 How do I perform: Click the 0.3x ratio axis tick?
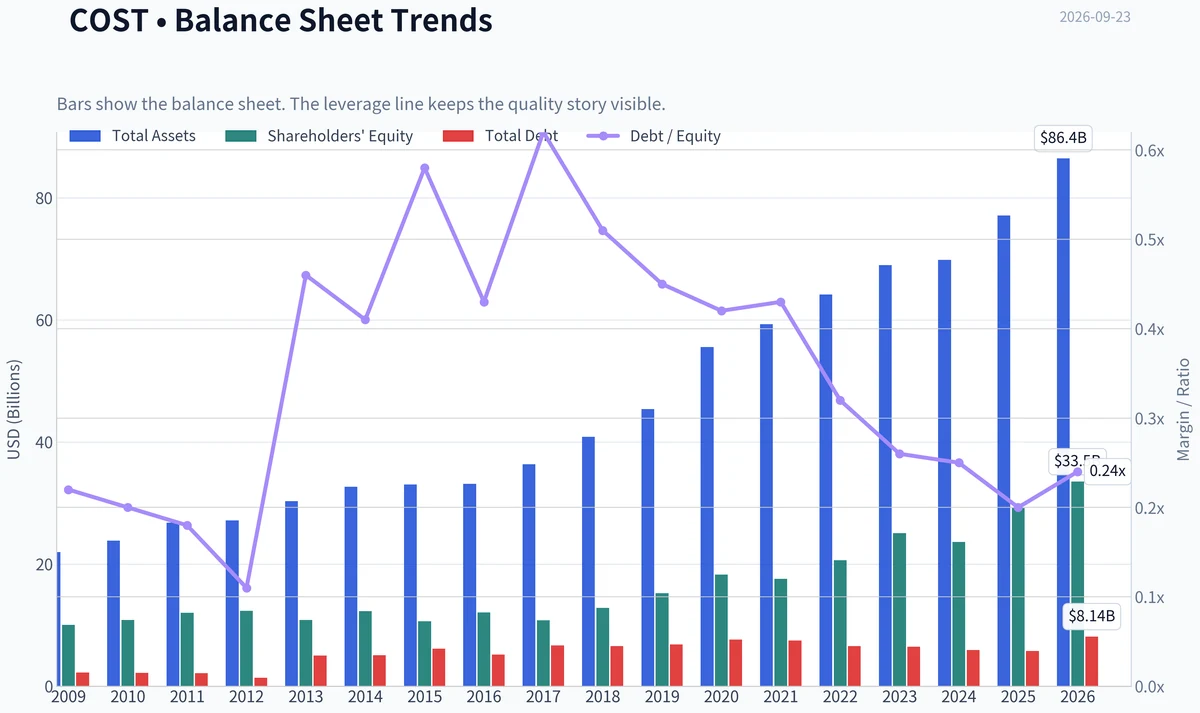[1150, 419]
